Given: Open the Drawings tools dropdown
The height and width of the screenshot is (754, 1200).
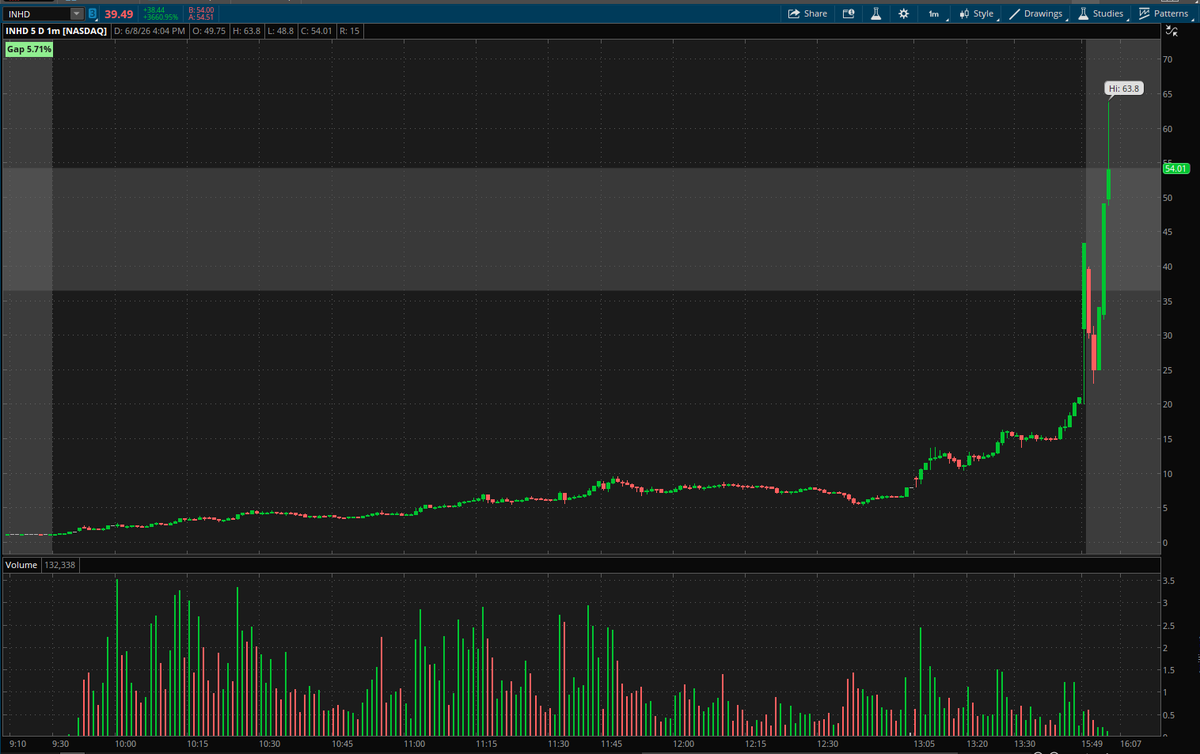Looking at the screenshot, I should [x=1036, y=14].
